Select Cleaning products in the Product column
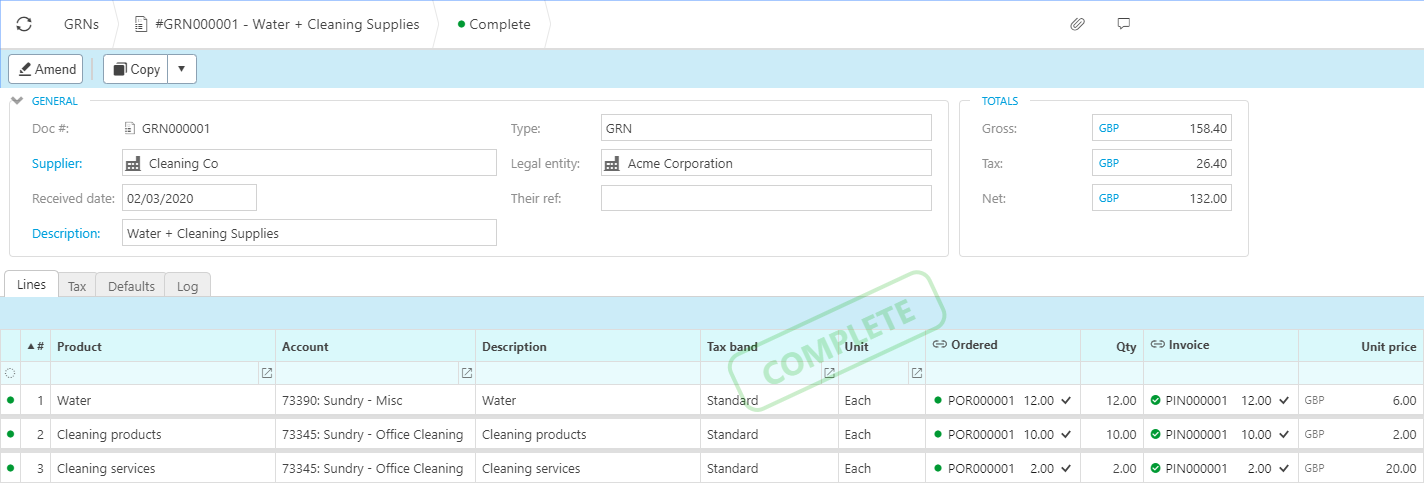The width and height of the screenshot is (1424, 483). click(x=163, y=434)
